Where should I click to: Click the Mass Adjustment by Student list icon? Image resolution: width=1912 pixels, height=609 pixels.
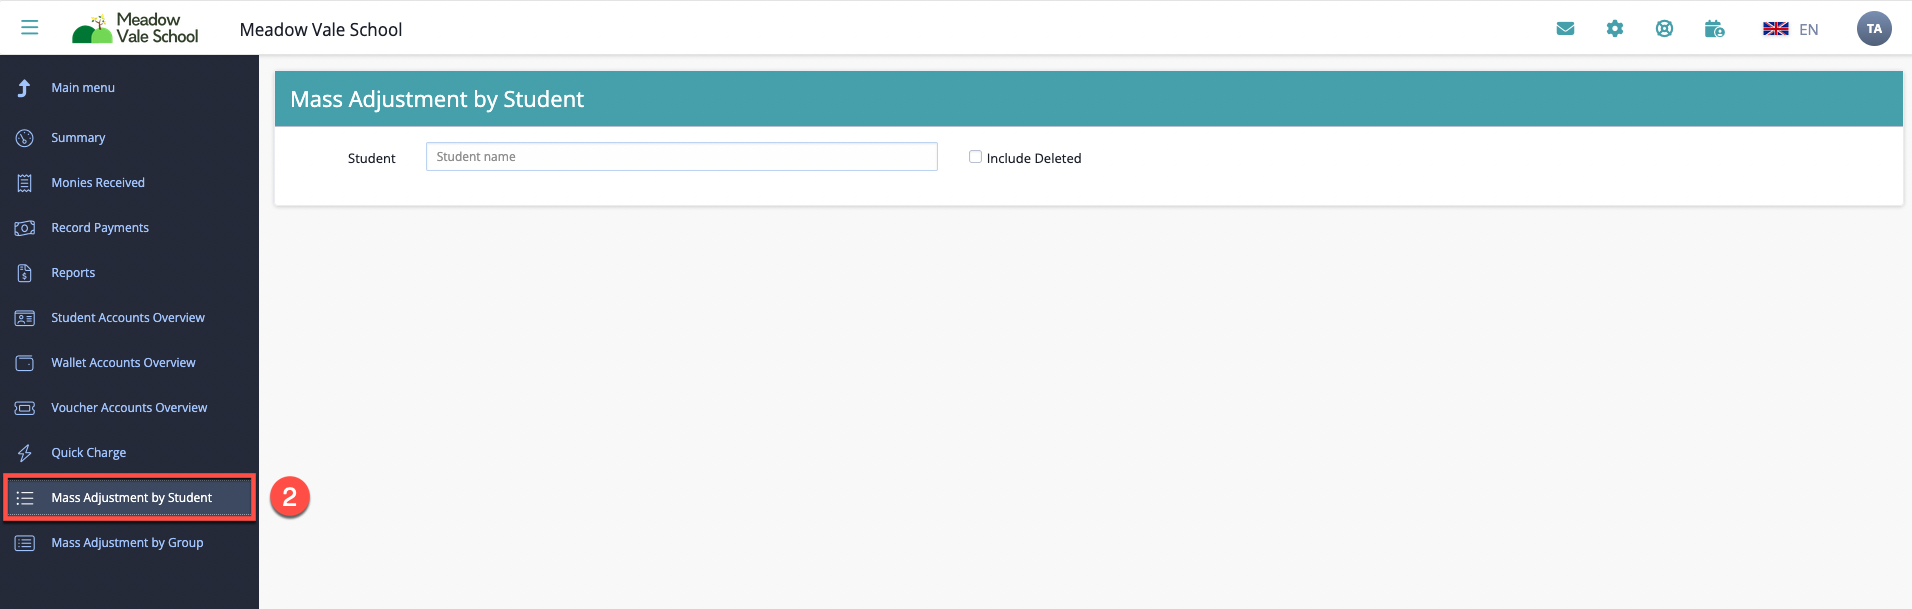tap(25, 498)
